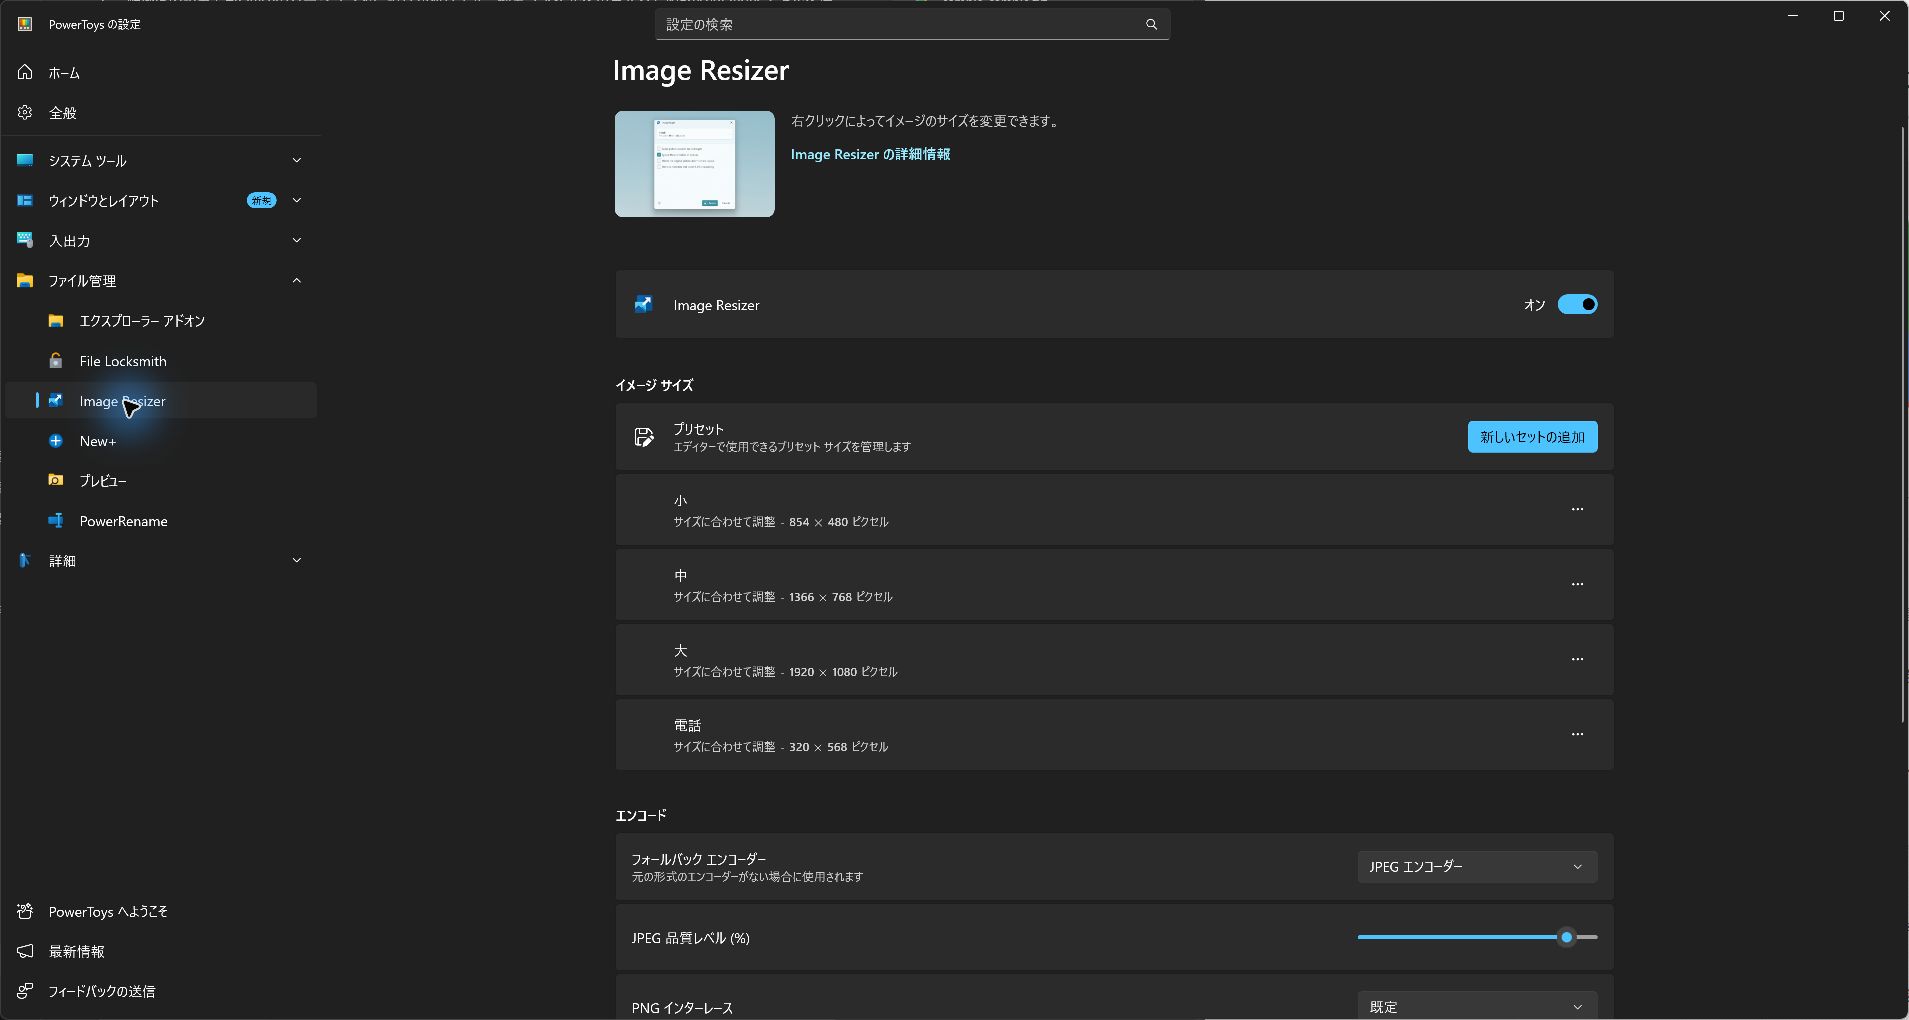Viewport: 1909px width, 1020px height.
Task: Turn off the Image Resizer toggle
Action: [1577, 304]
